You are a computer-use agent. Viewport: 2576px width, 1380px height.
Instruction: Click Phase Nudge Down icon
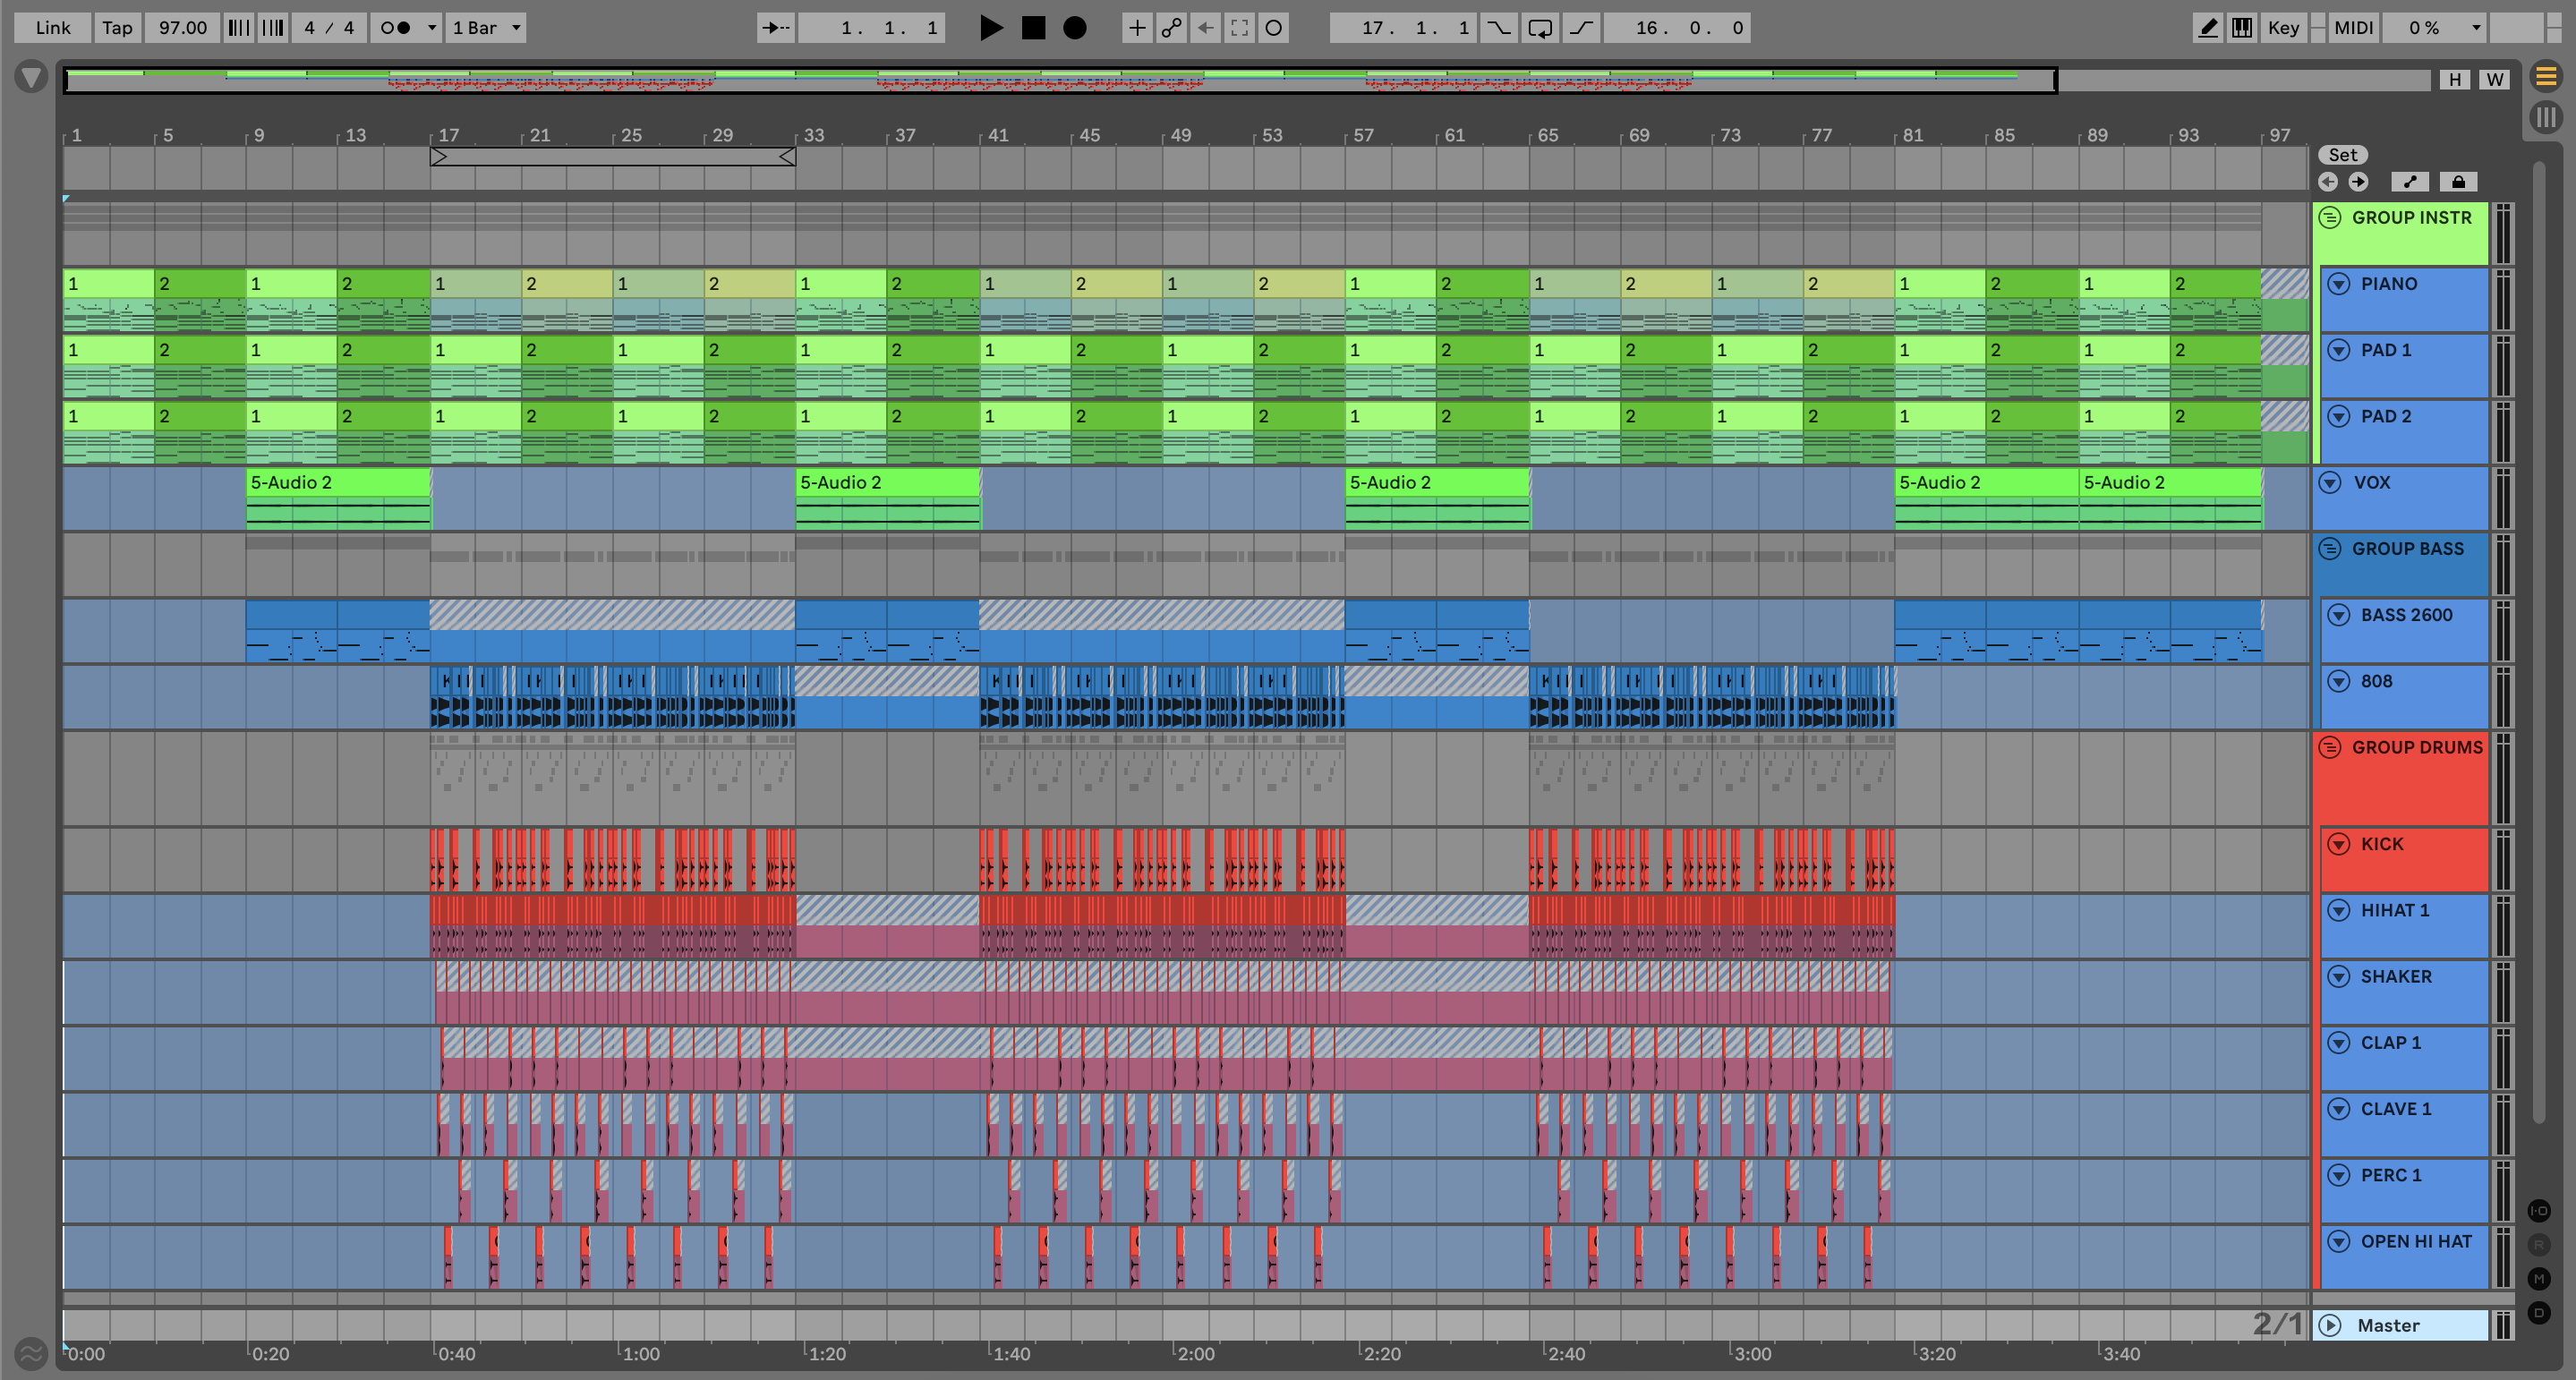pos(239,28)
